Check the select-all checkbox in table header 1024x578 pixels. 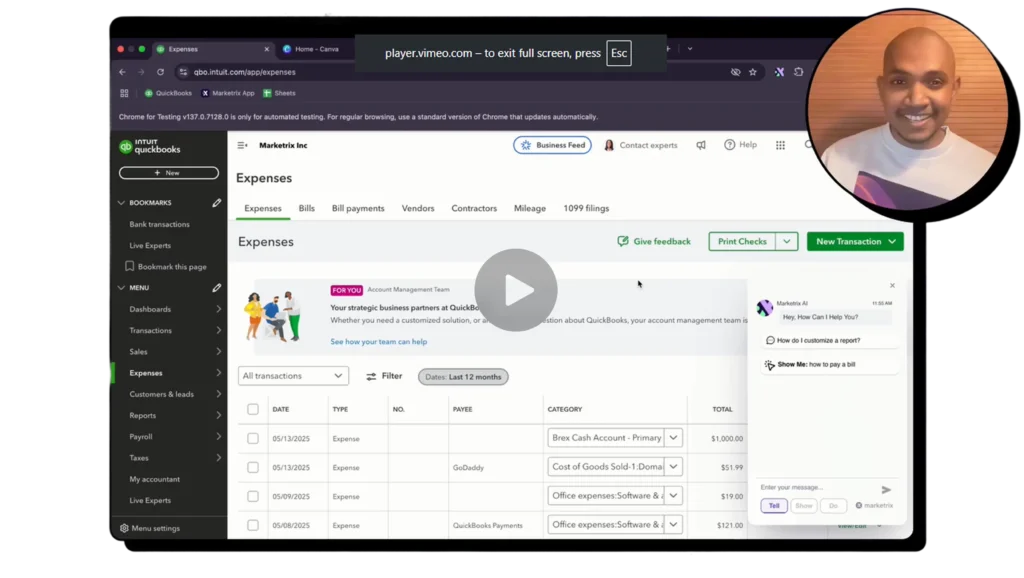tap(253, 409)
